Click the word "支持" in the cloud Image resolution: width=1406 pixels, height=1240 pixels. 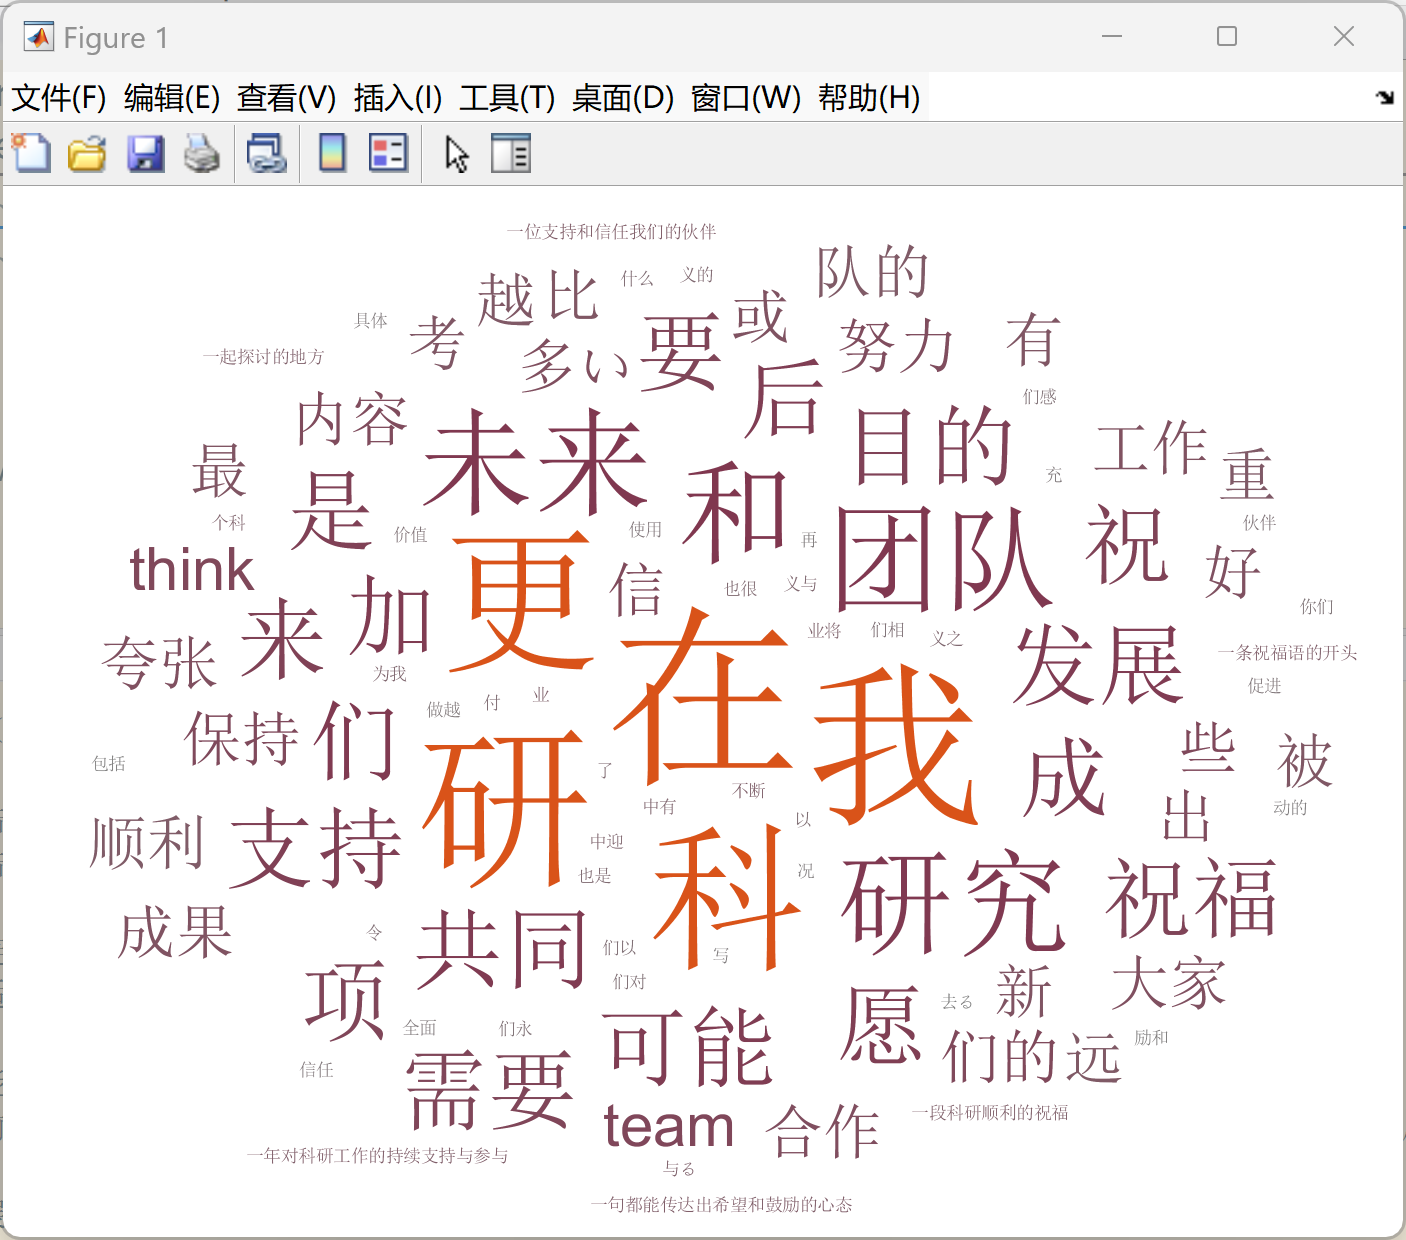pos(316,848)
